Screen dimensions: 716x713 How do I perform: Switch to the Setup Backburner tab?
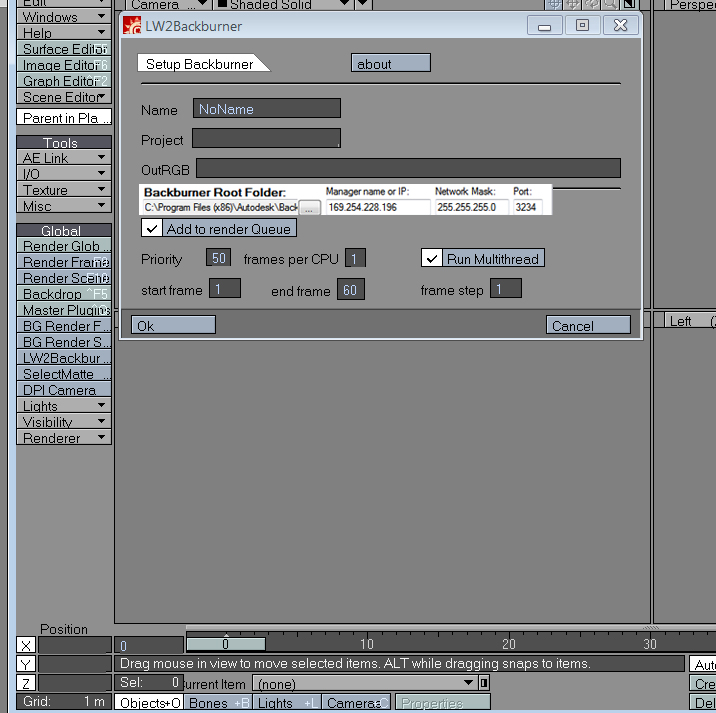pos(199,64)
